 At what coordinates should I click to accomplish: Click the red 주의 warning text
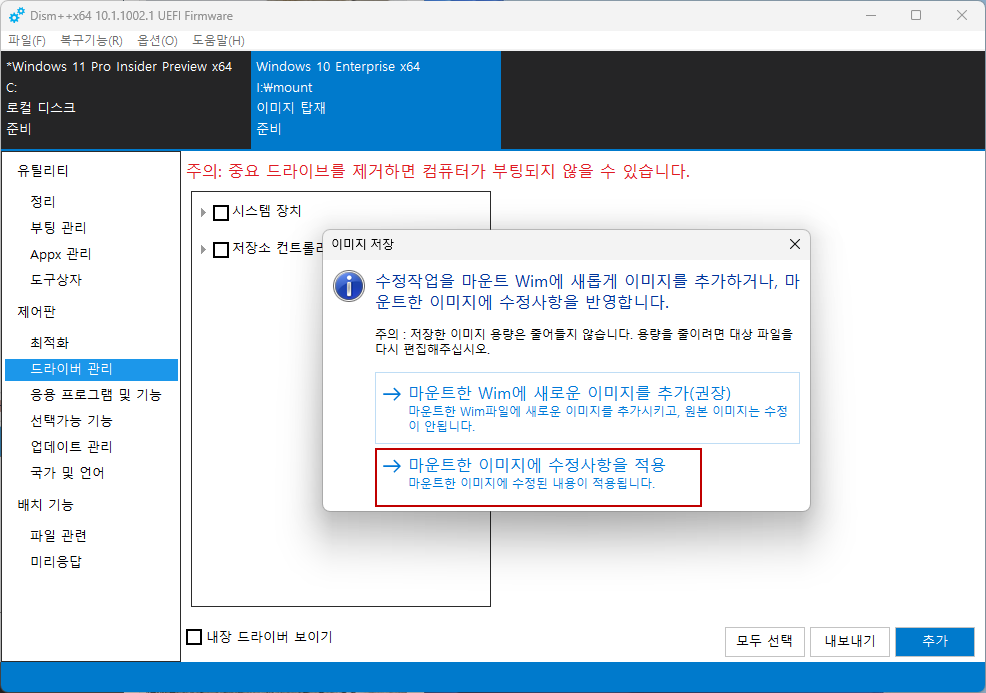pyautogui.click(x=438, y=170)
